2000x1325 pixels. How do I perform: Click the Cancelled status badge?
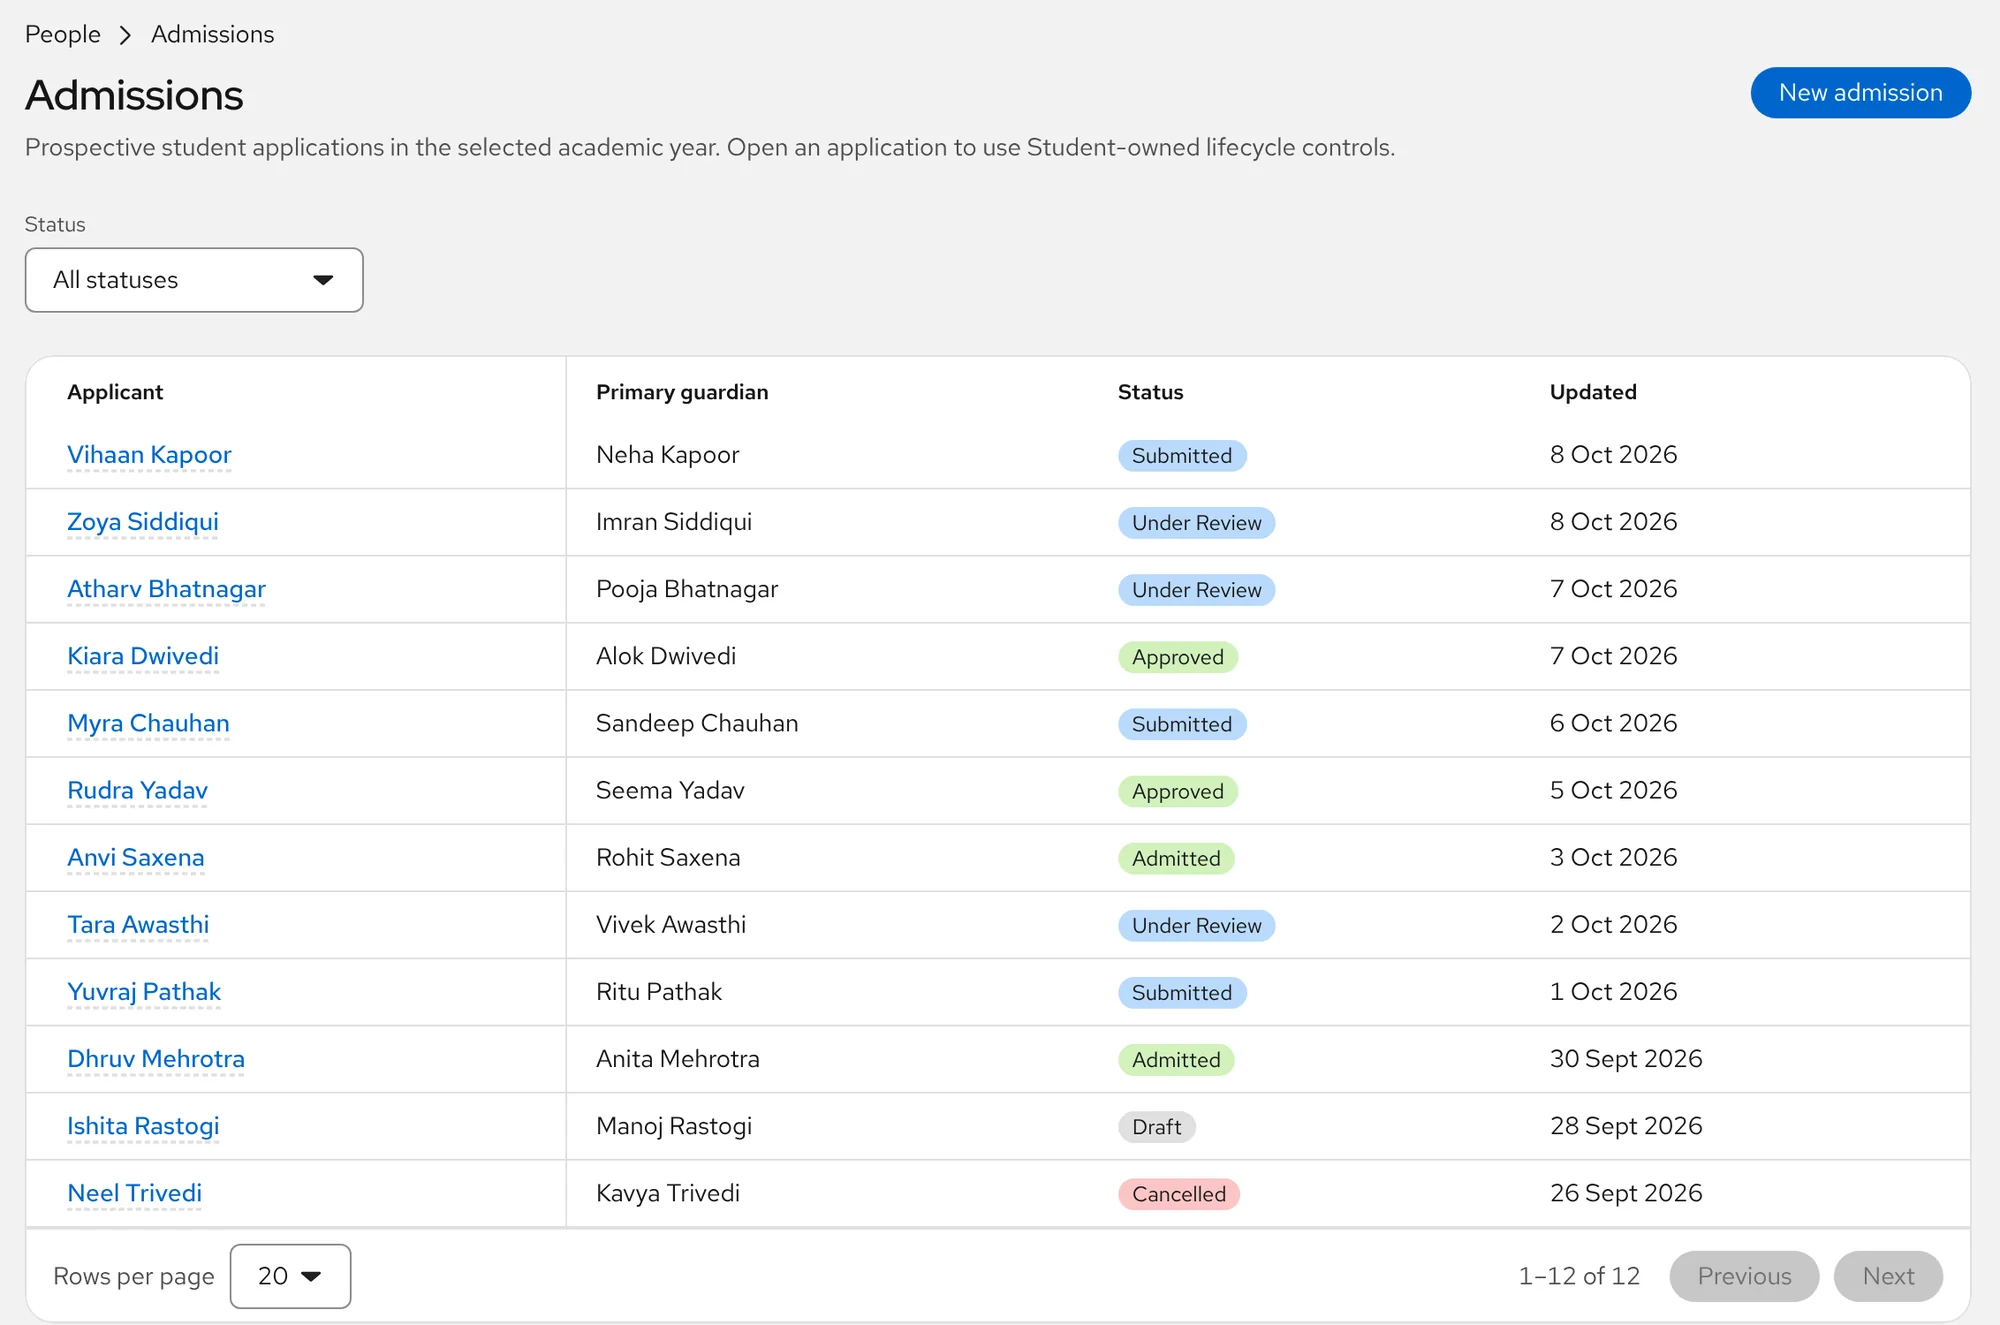pos(1179,1194)
